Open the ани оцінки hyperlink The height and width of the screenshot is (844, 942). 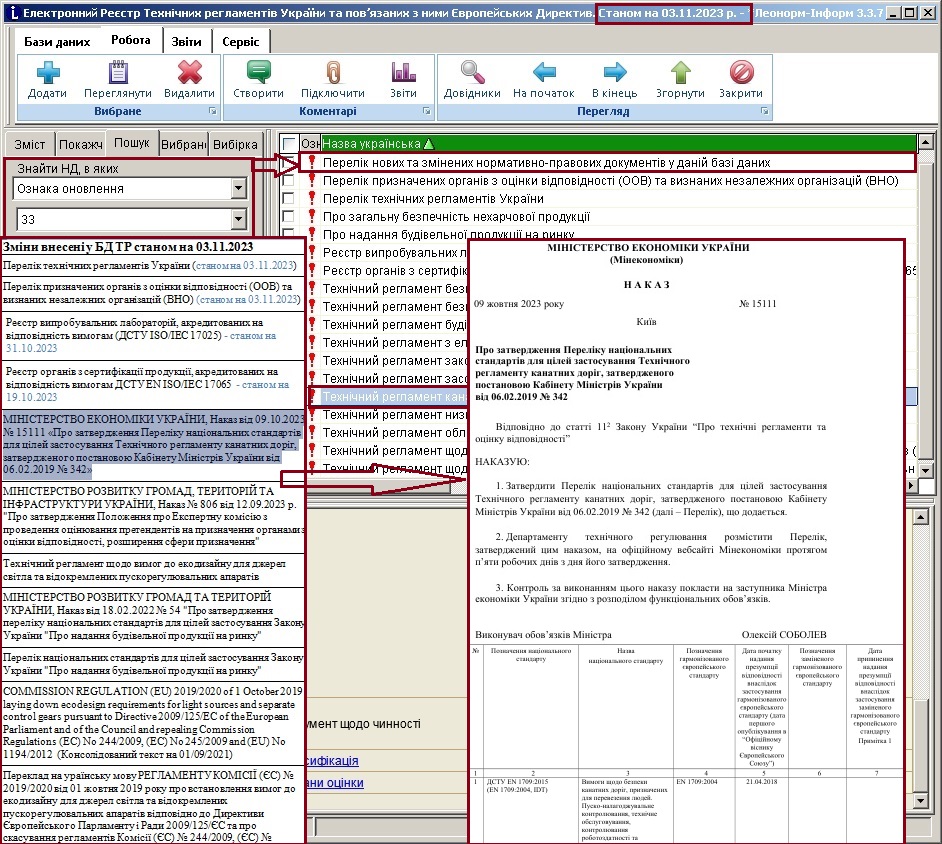[335, 783]
